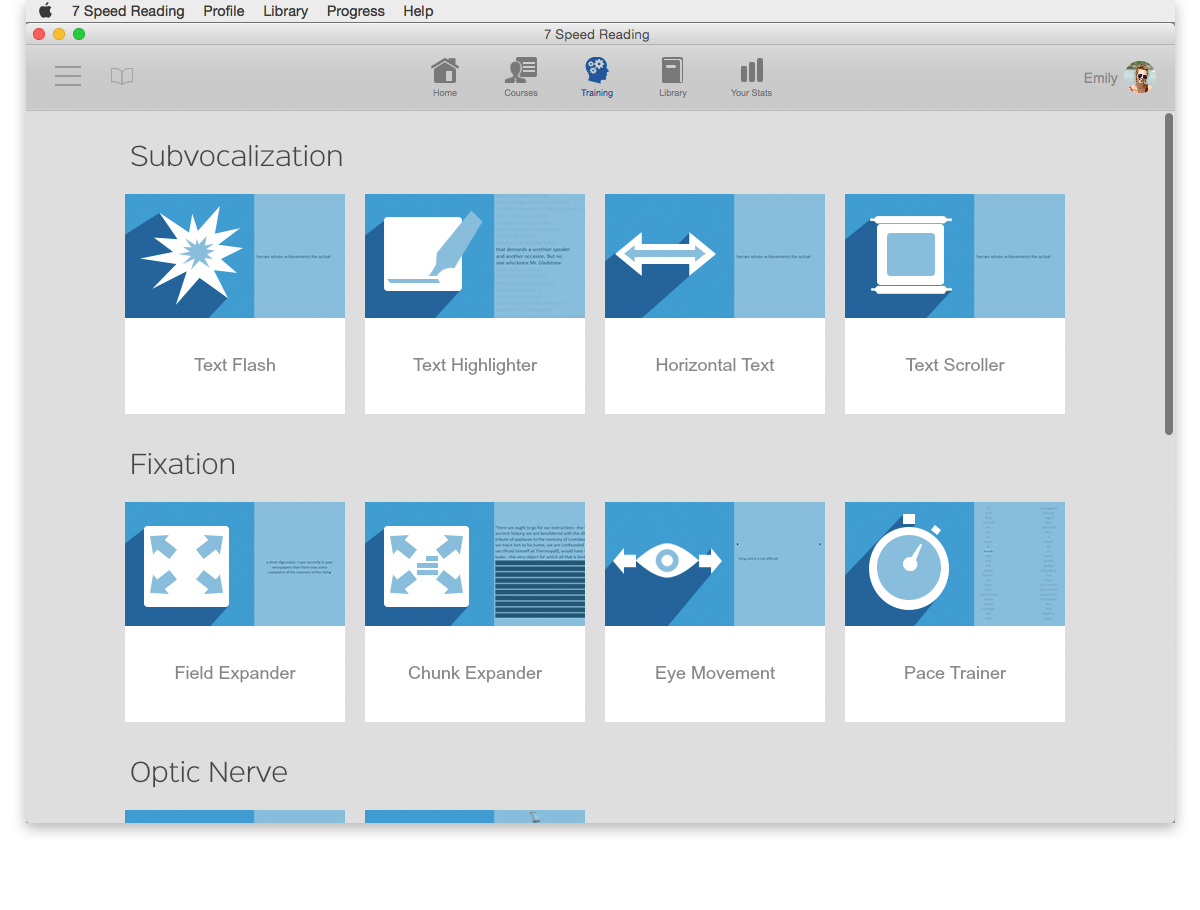The height and width of the screenshot is (910, 1200).
Task: Click the Subvocalization section heading
Action: pyautogui.click(x=236, y=156)
